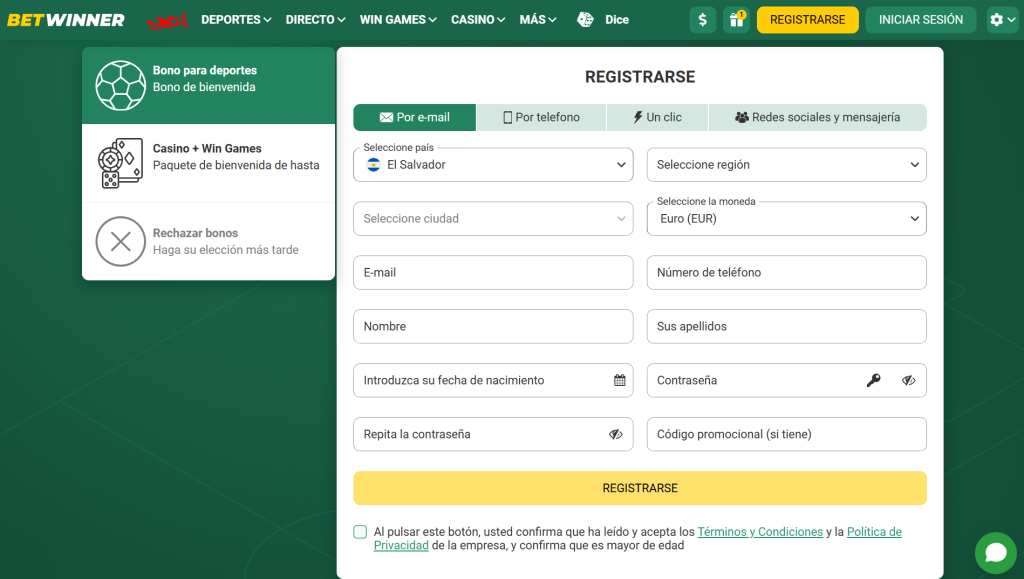This screenshot has width=1024, height=579.
Task: Expand the DIRECTO menu
Action: 315,20
